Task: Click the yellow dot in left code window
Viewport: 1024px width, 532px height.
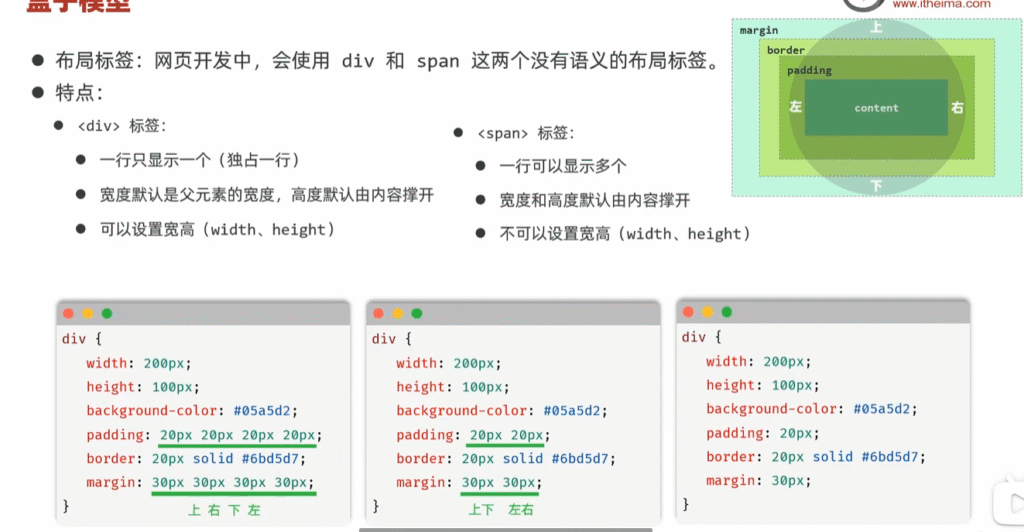Action: coord(88,314)
